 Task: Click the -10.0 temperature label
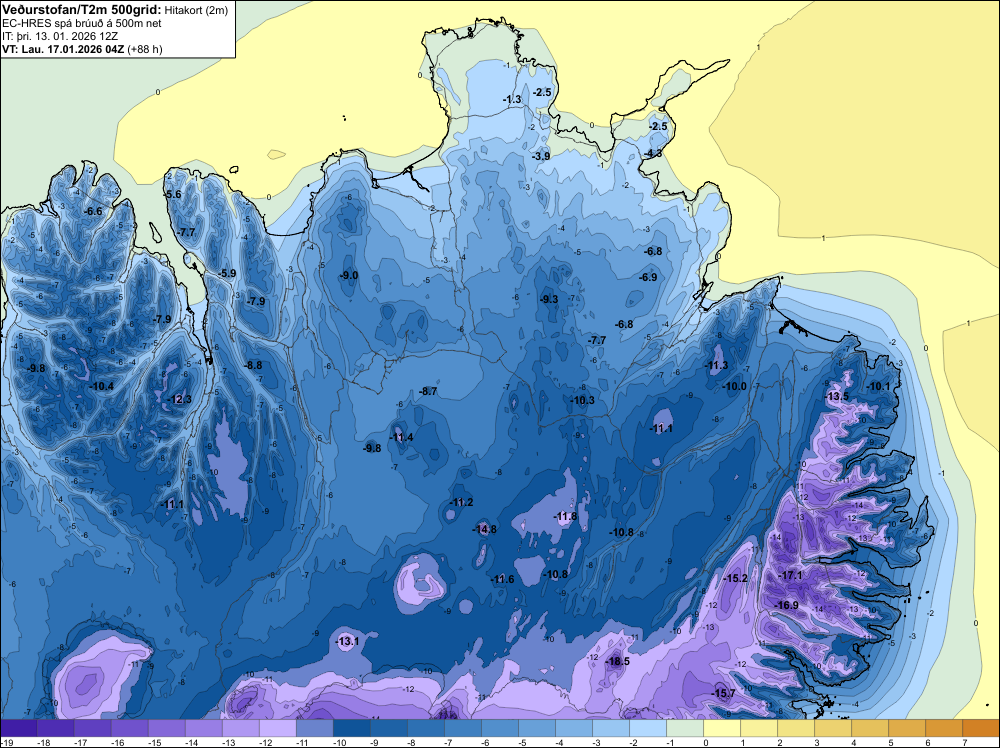click(735, 386)
